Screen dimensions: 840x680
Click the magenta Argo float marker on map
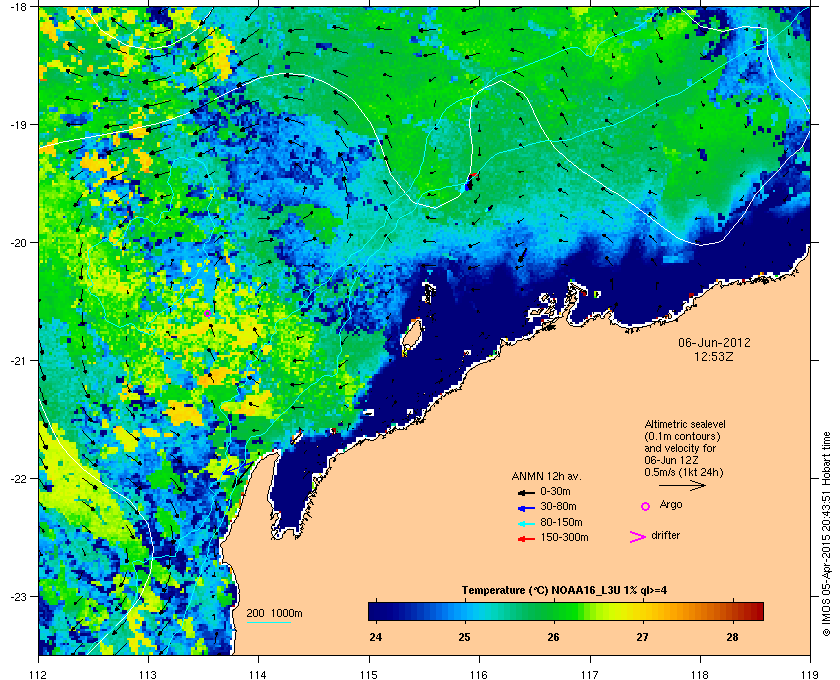[x=207, y=313]
